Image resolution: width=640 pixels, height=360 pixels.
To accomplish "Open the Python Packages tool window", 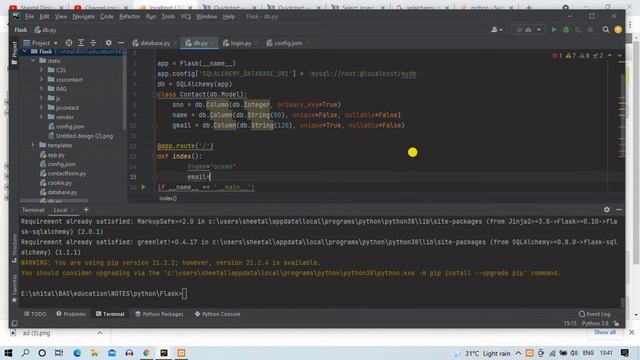I will (159, 314).
